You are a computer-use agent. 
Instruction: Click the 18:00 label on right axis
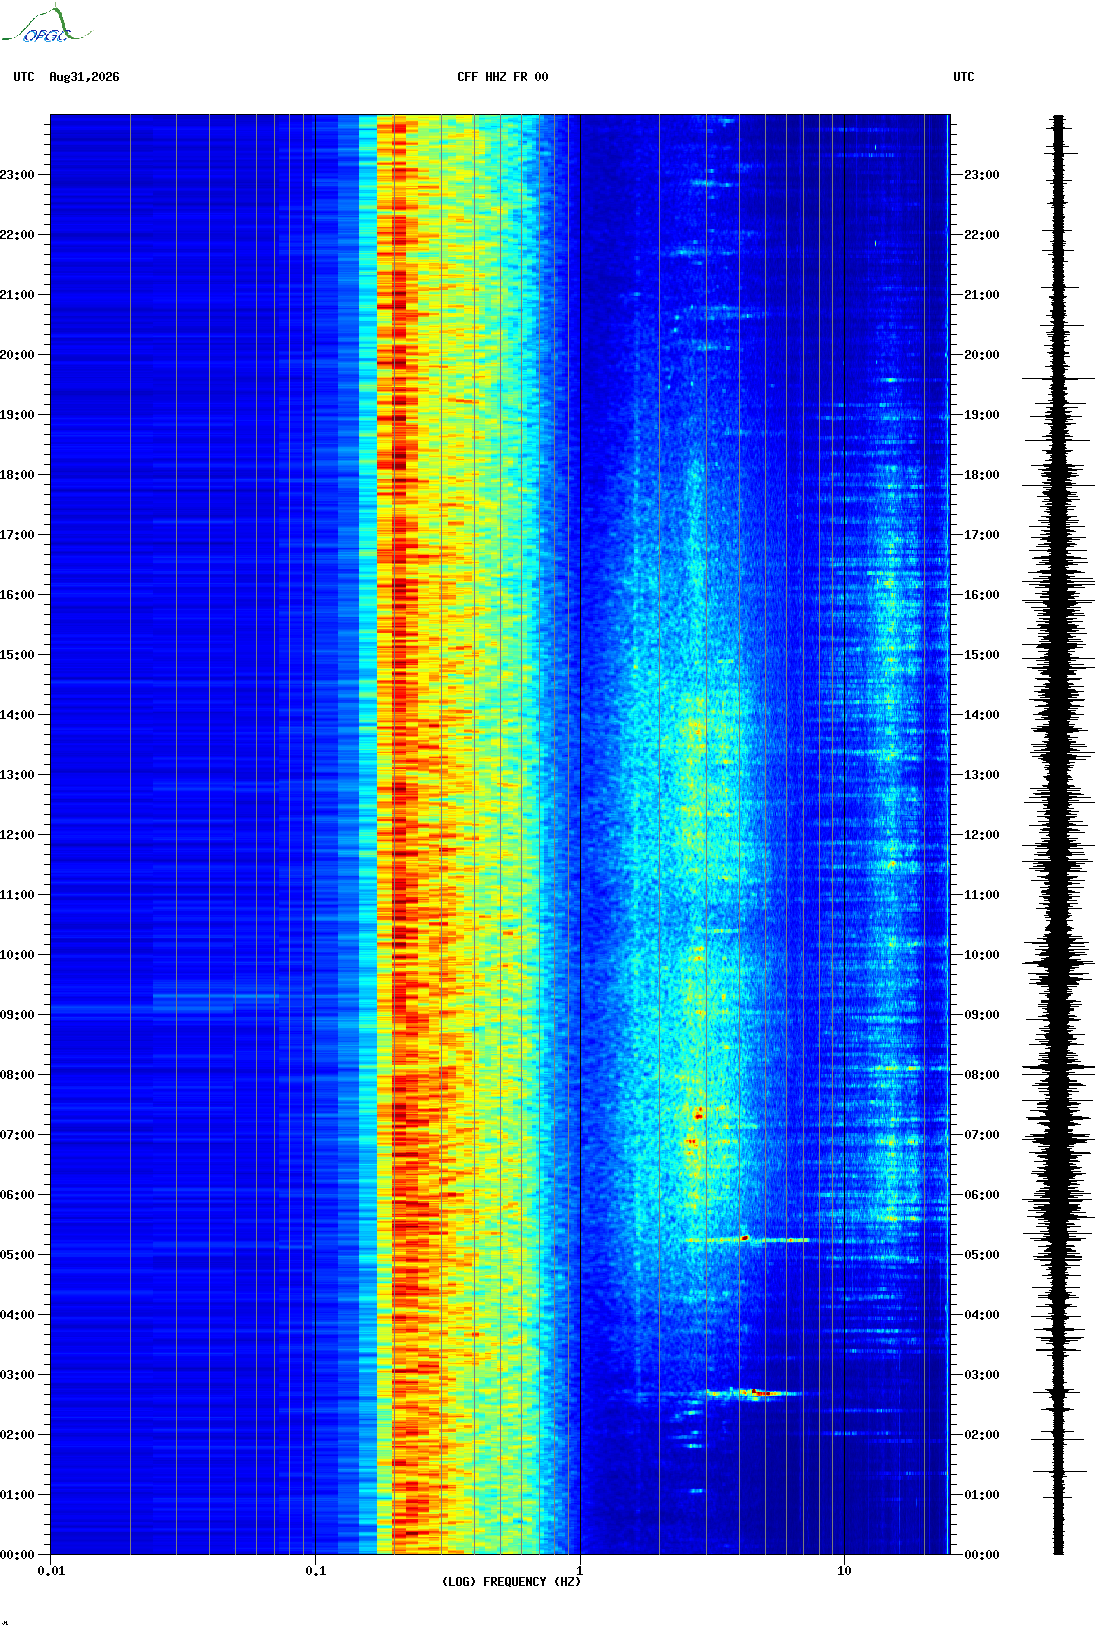pos(981,475)
